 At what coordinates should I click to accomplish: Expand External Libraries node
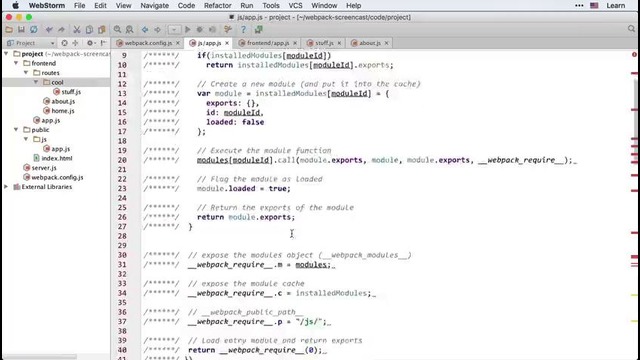point(6,187)
